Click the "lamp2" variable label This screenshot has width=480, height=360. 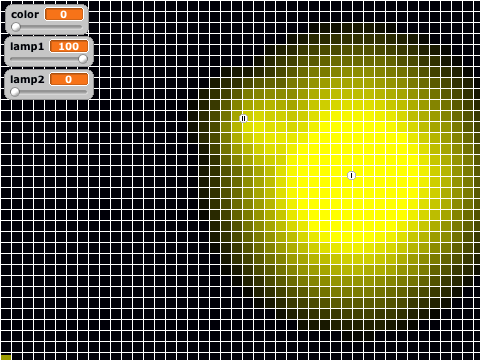coord(27,80)
